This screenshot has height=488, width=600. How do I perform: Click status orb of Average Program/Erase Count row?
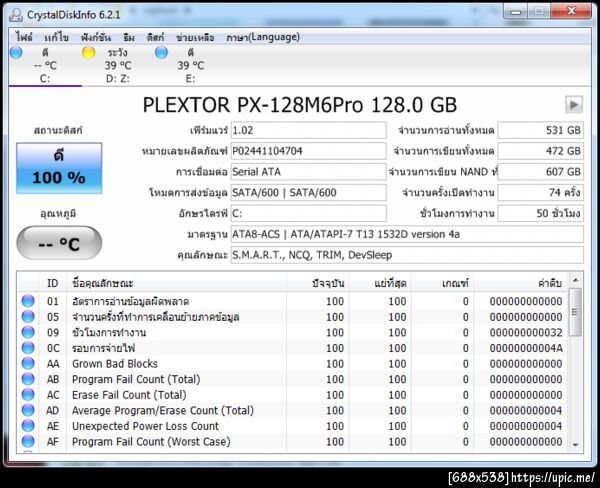coord(28,410)
